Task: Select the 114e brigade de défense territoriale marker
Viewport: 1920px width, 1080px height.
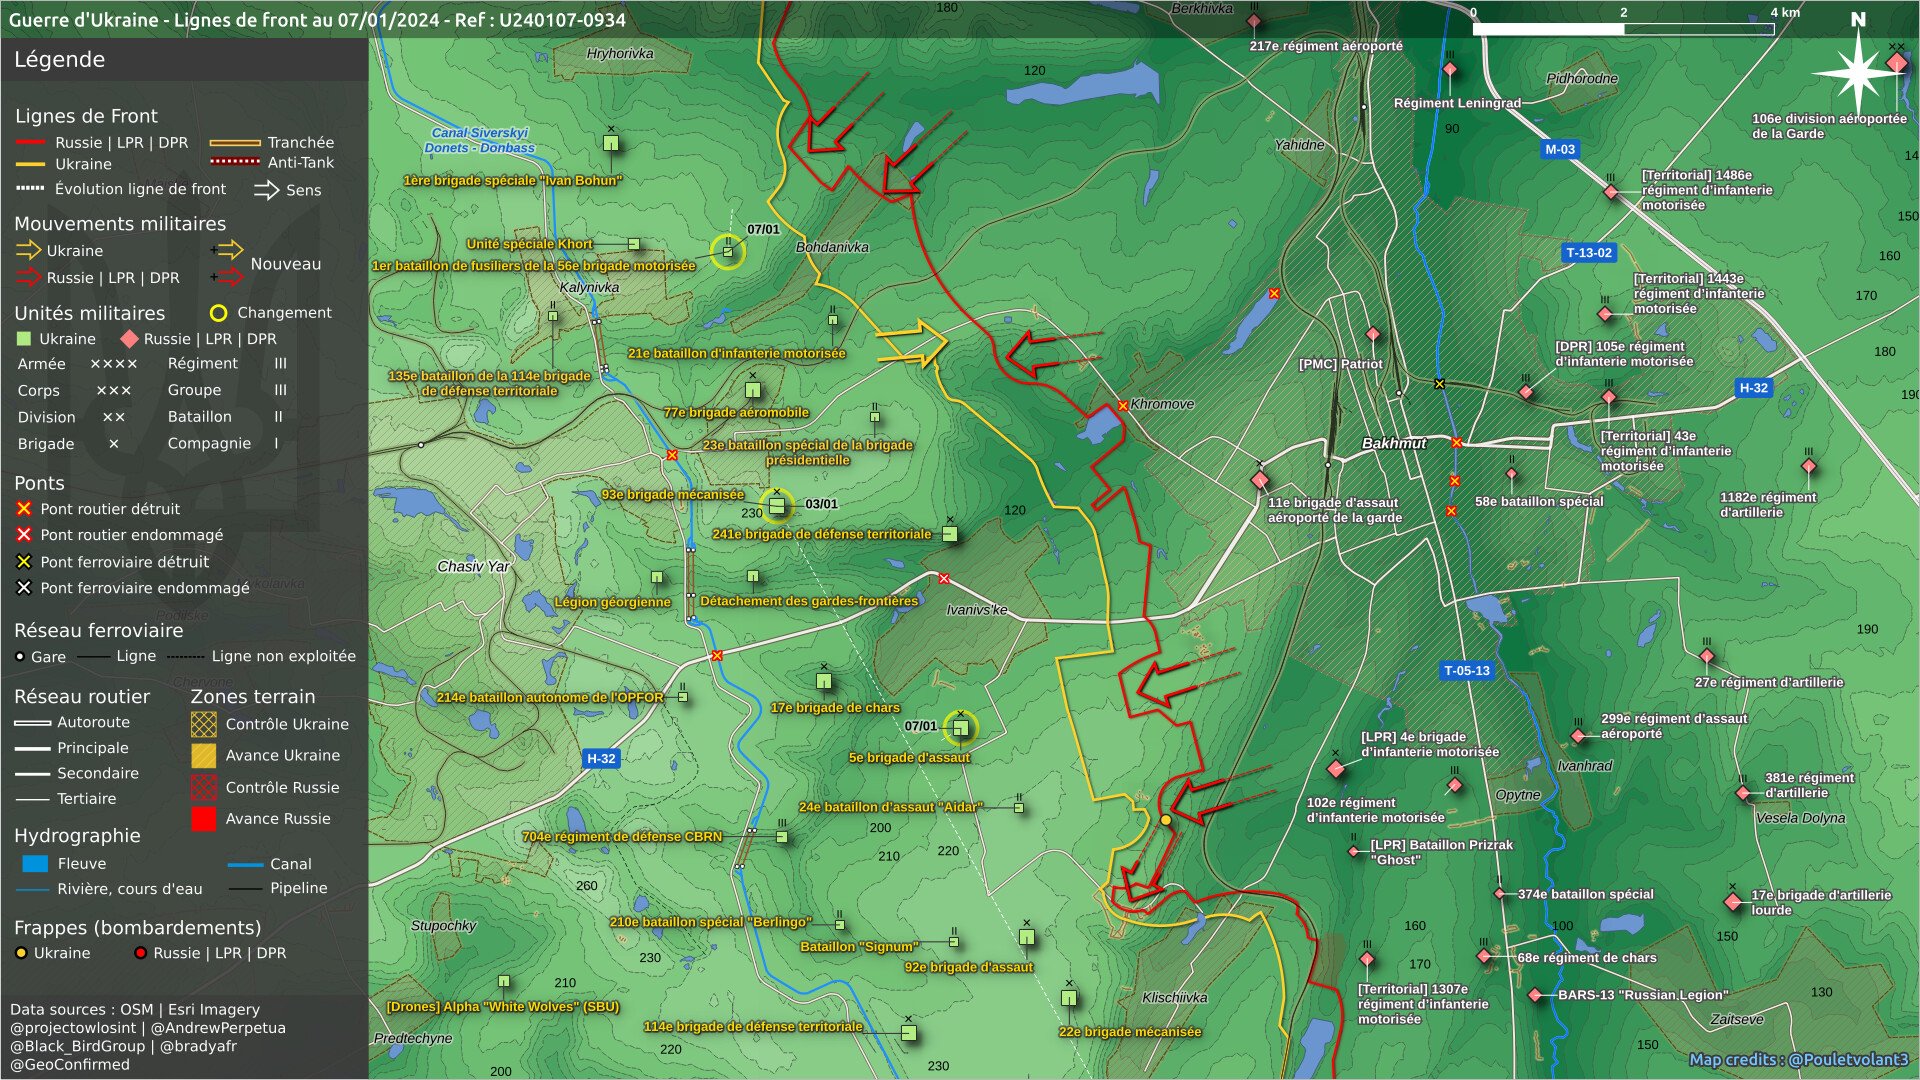Action: [908, 1033]
